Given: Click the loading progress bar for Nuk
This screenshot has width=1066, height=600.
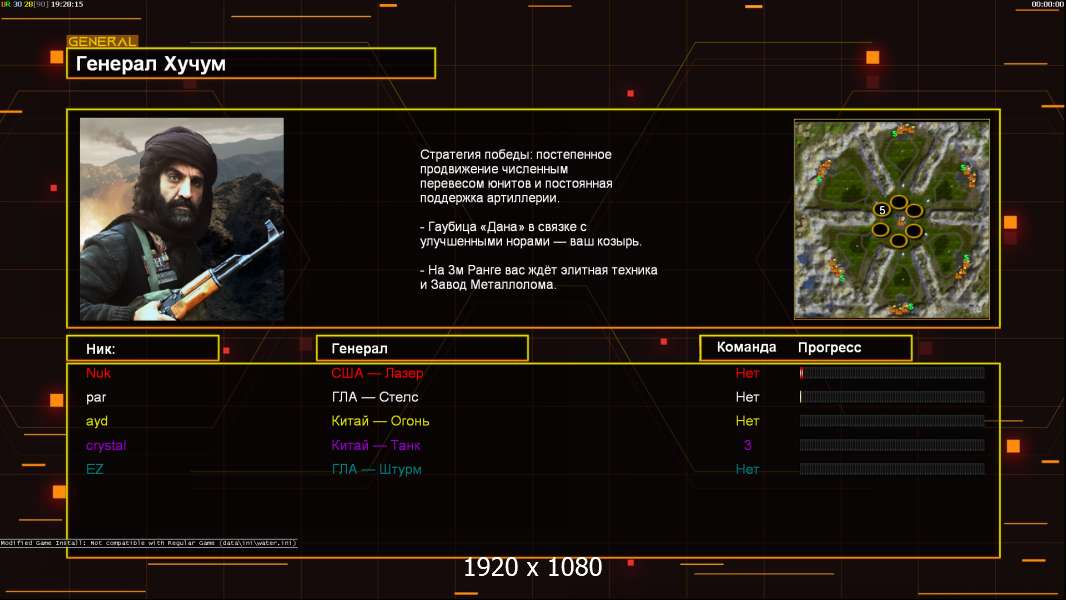Looking at the screenshot, I should [892, 373].
